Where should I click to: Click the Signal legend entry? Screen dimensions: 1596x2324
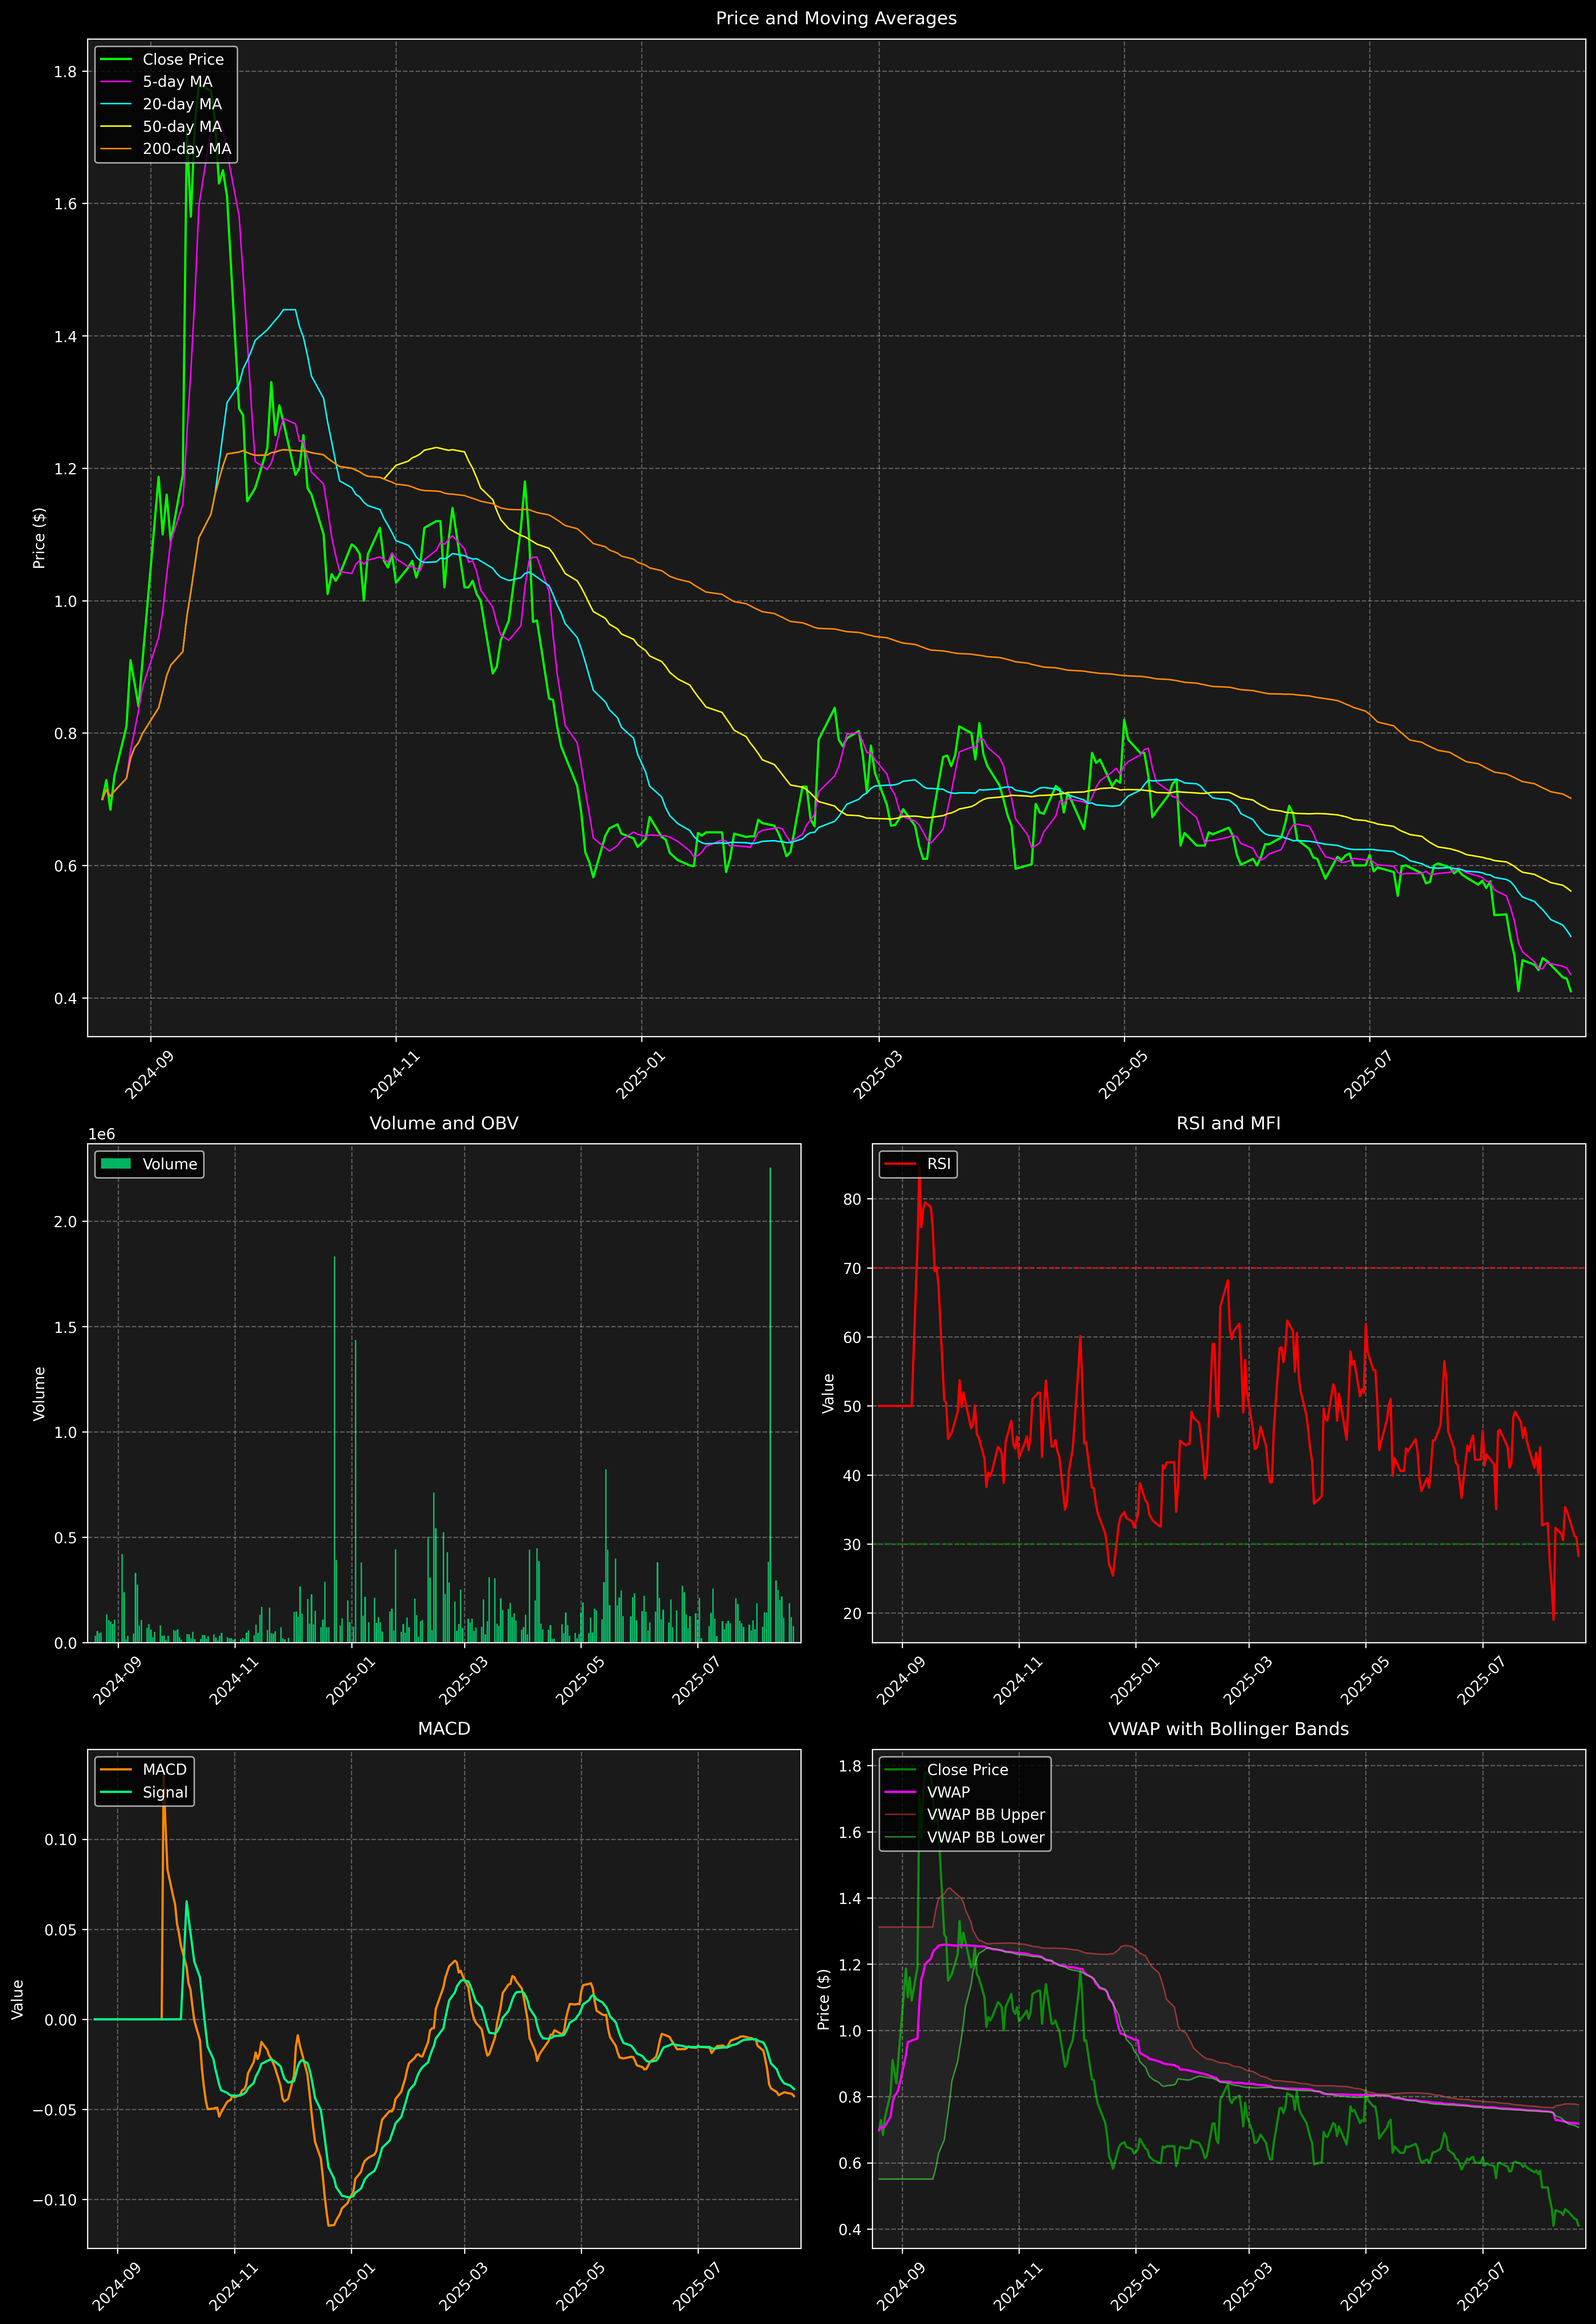(x=165, y=1792)
